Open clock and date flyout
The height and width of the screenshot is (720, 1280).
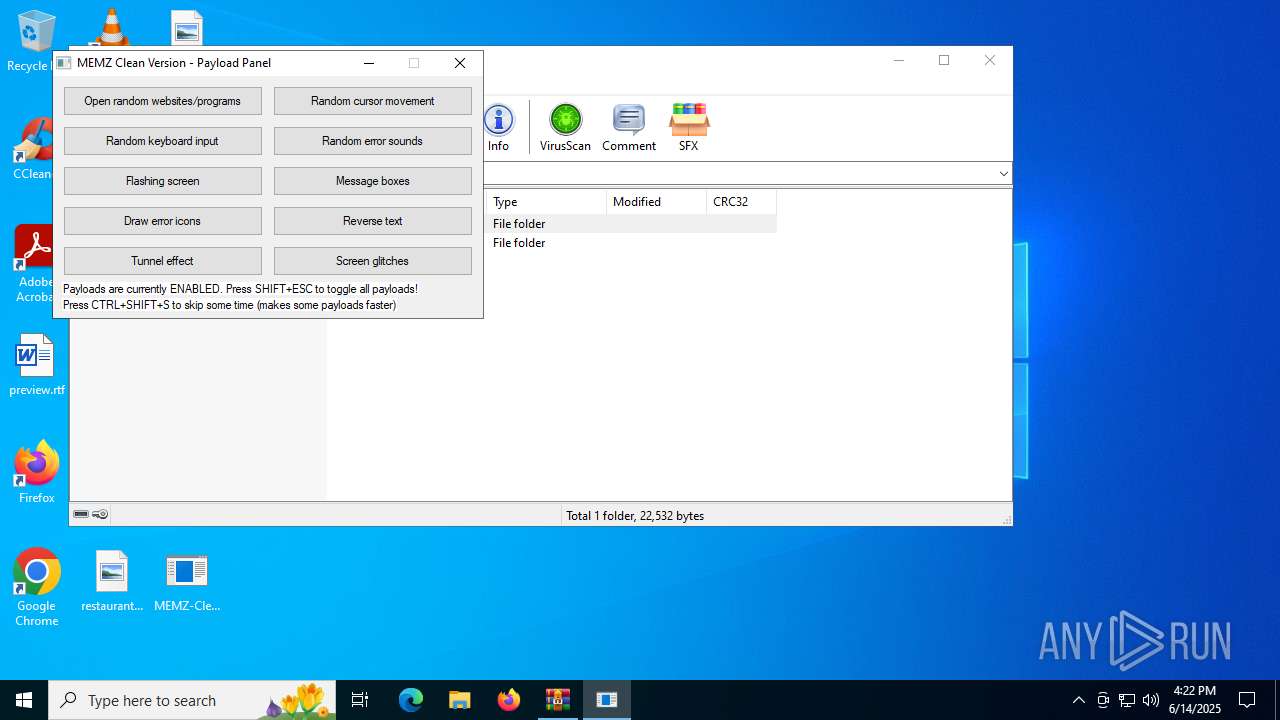pos(1195,700)
